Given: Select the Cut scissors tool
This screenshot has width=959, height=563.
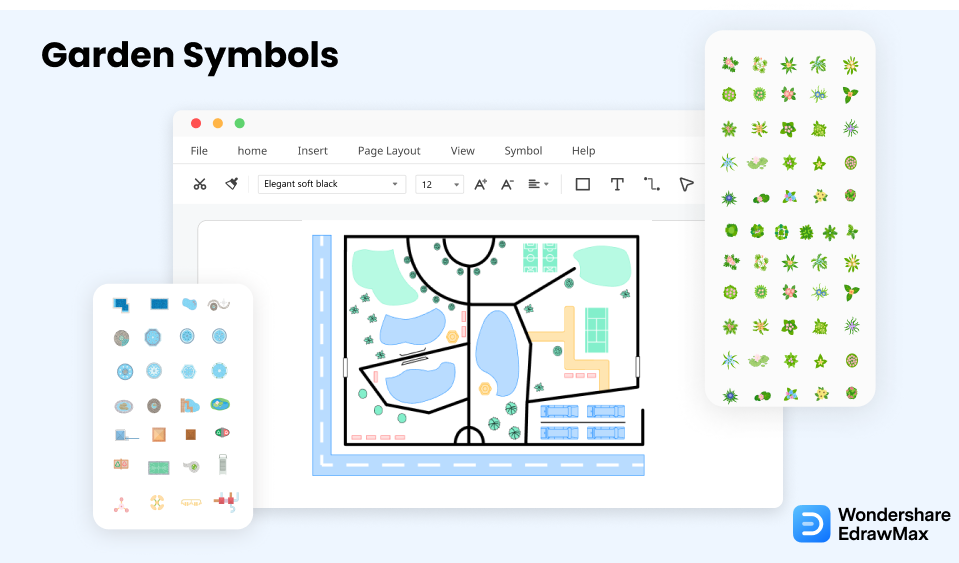Looking at the screenshot, I should [x=200, y=184].
